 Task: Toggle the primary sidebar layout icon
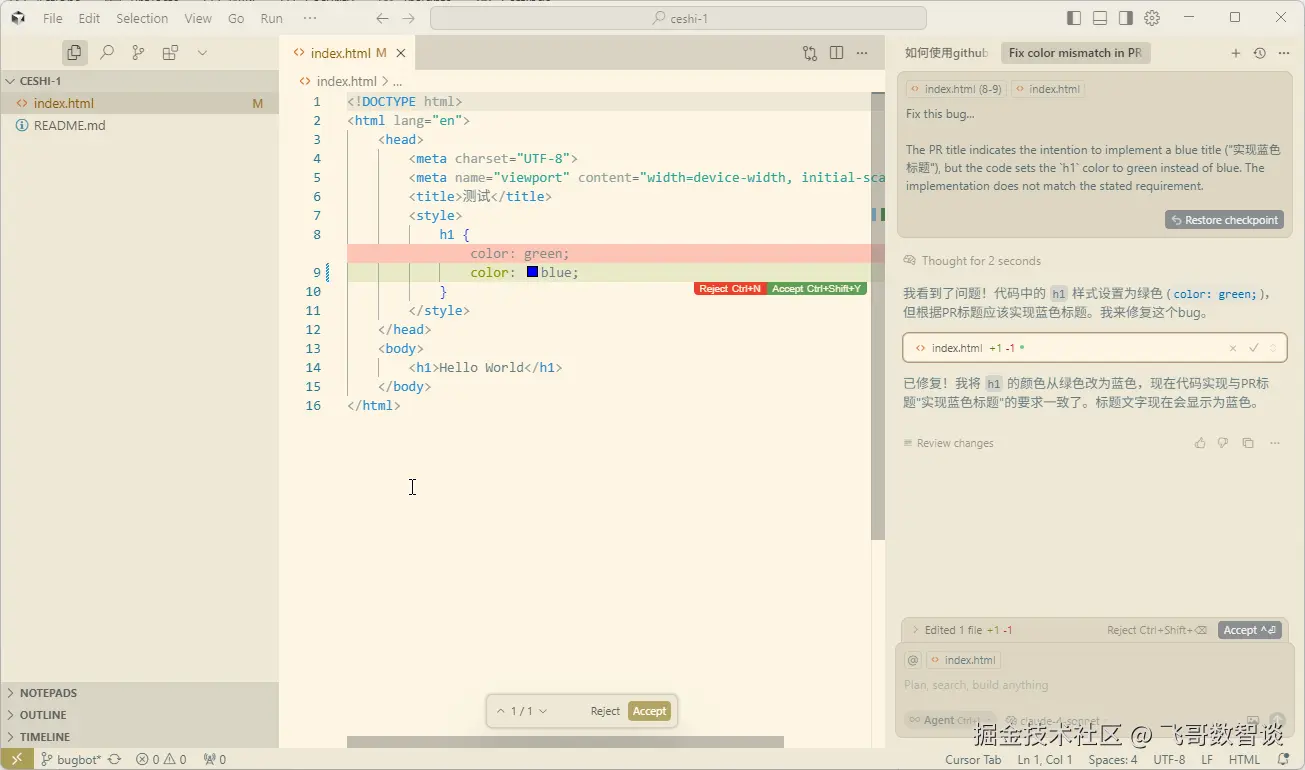pos(1074,18)
